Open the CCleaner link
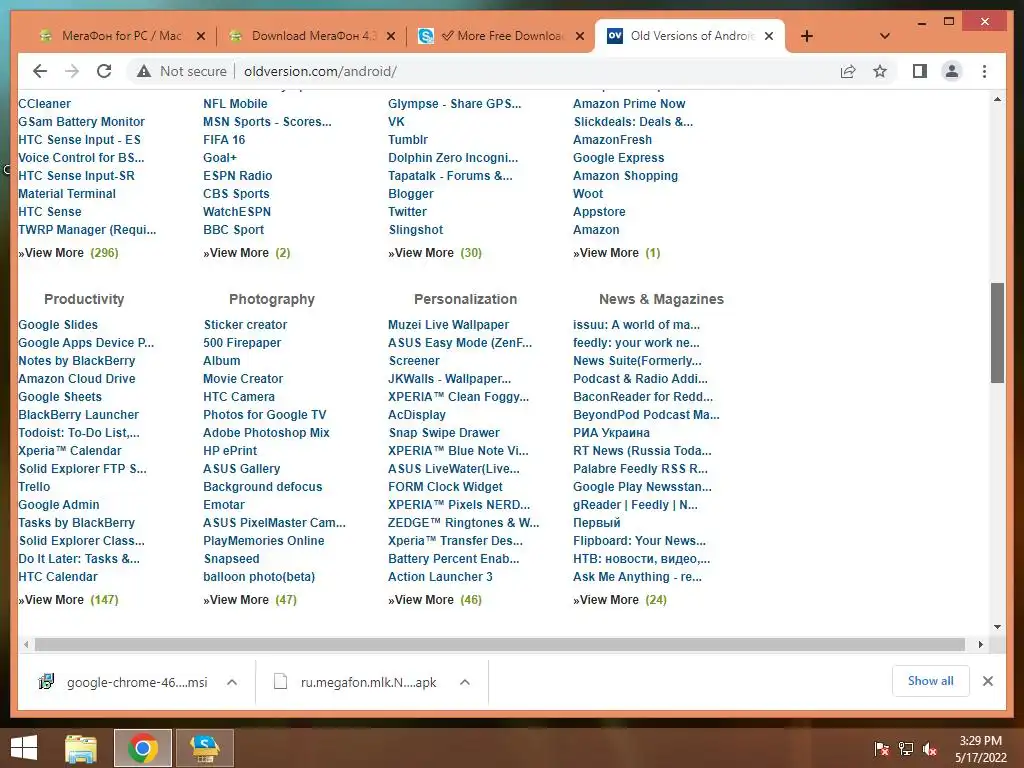Image resolution: width=1024 pixels, height=768 pixels. (44, 104)
